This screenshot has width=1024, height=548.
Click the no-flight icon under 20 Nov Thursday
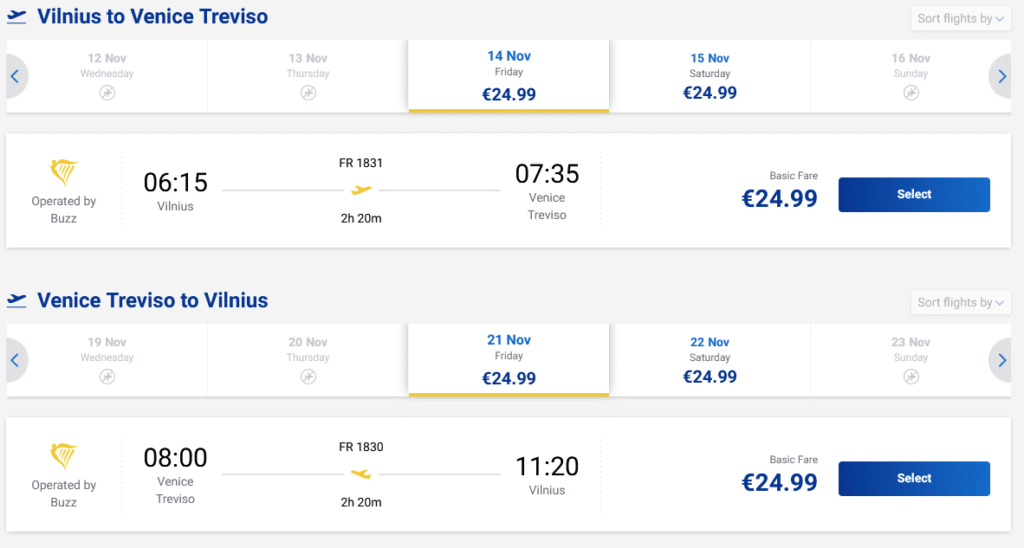(308, 377)
